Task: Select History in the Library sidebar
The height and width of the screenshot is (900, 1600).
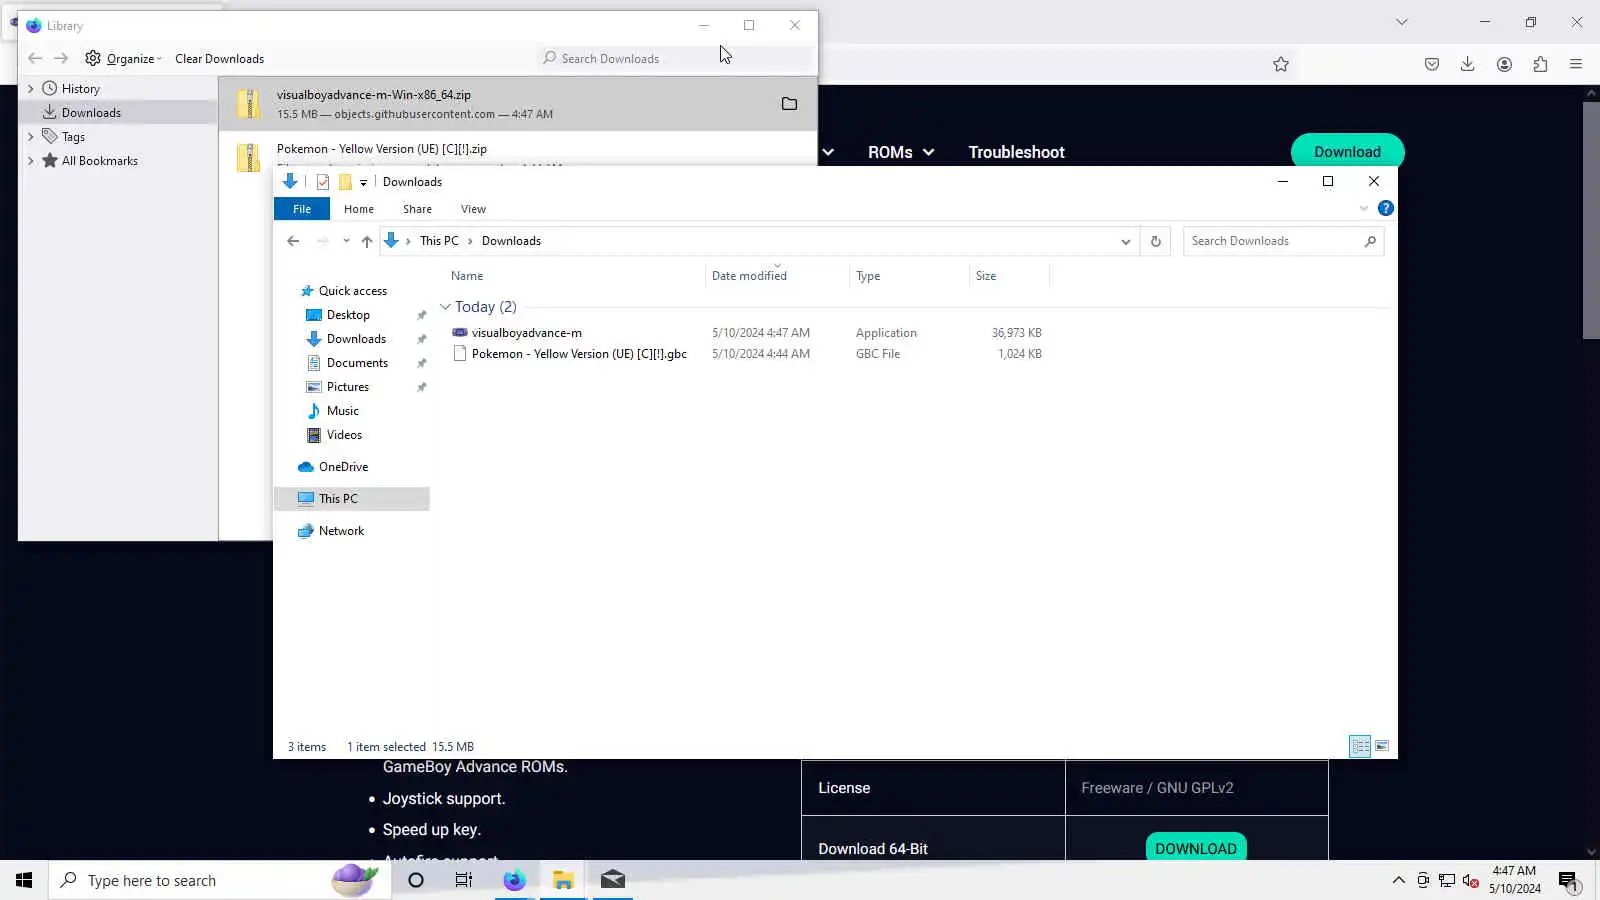Action: point(80,88)
